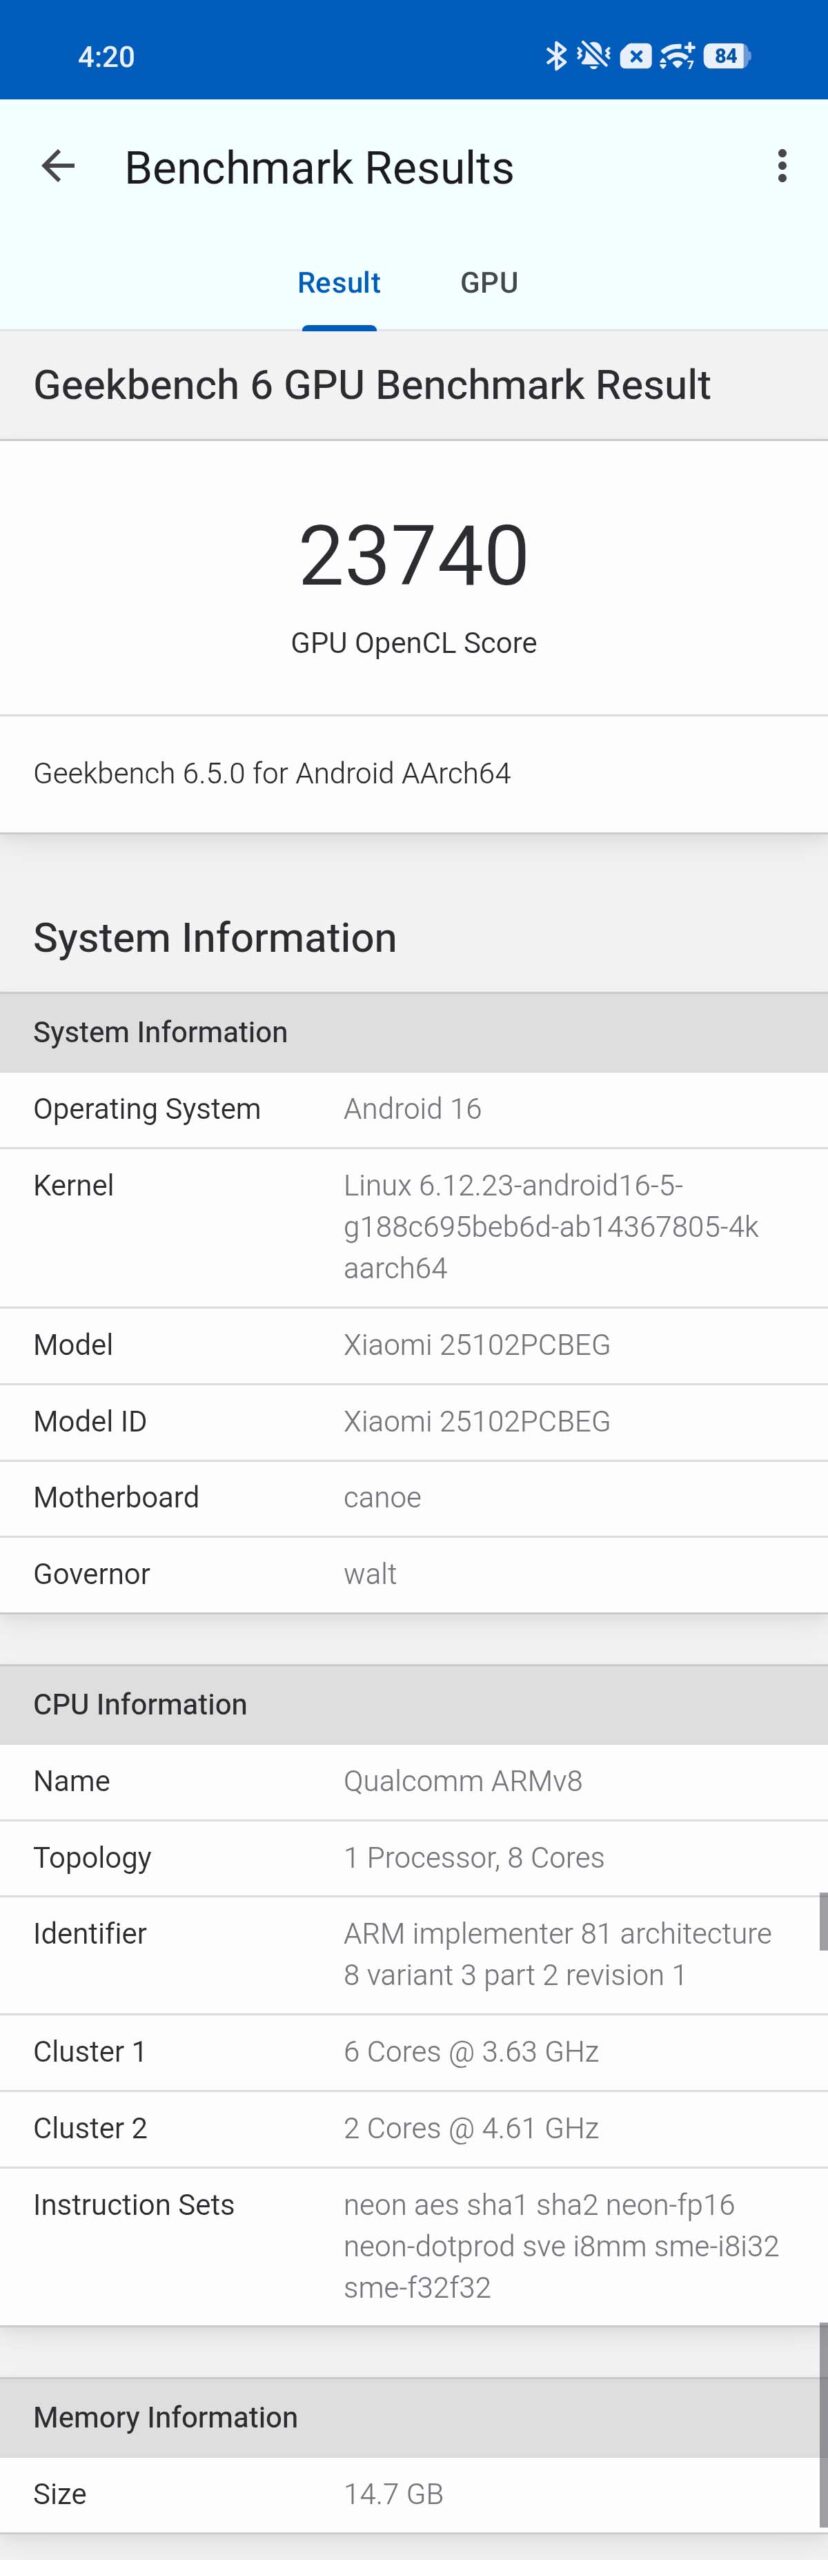Click the vertical scrollbar on right edge

click(823, 1921)
